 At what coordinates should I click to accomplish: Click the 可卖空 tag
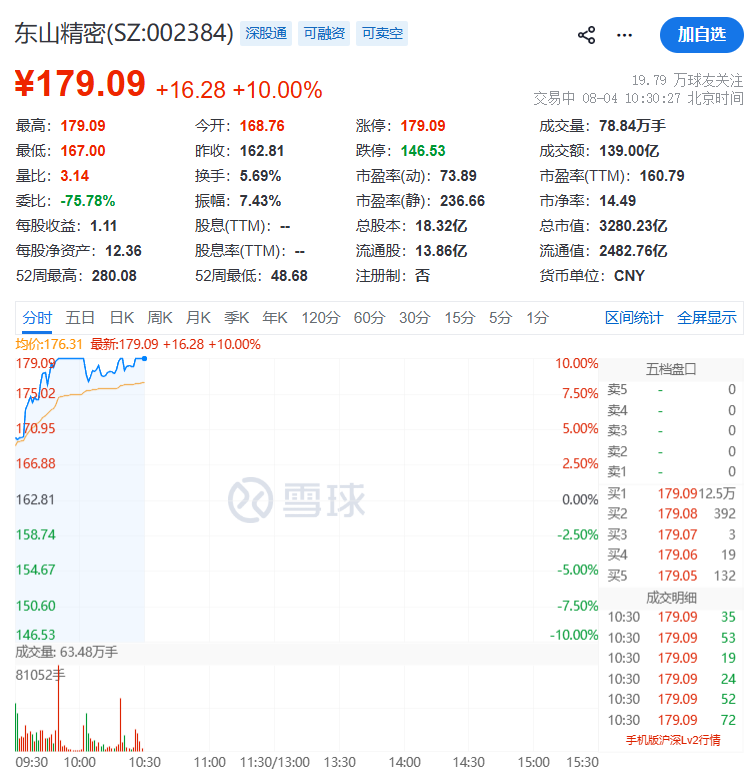pyautogui.click(x=382, y=33)
